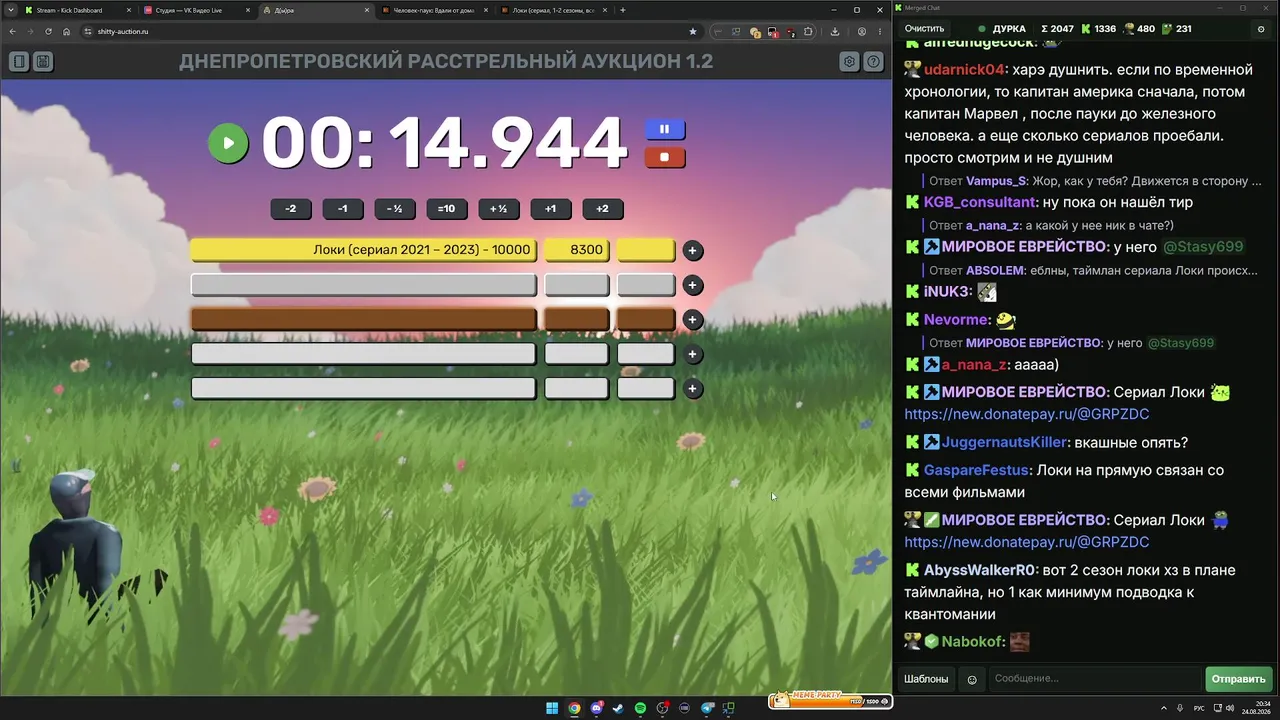Click the +½ timer adjustment button

tap(498, 209)
